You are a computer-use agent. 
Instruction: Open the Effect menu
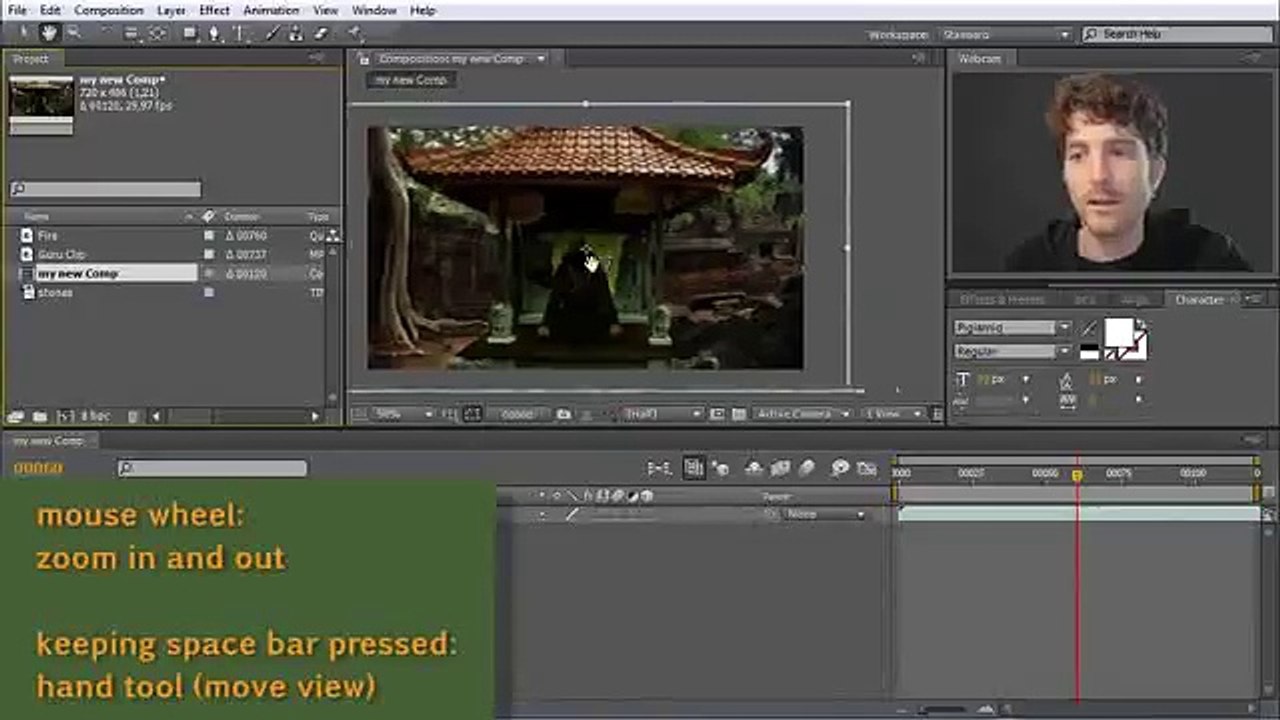214,10
